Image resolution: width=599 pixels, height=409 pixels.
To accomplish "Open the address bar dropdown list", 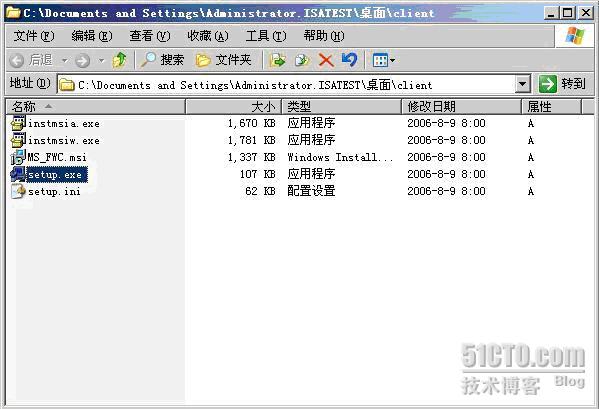I will pyautogui.click(x=523, y=84).
